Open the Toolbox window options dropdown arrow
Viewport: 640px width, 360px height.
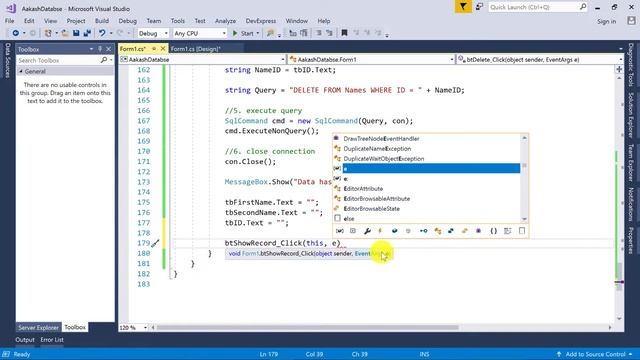(91, 49)
